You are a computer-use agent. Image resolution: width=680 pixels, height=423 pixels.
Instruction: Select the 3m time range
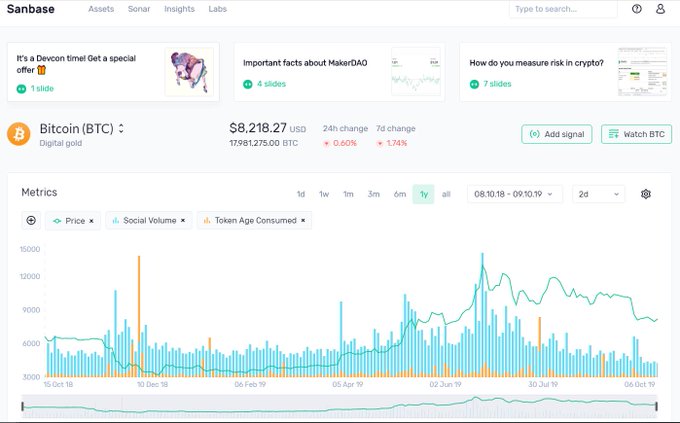pyautogui.click(x=374, y=194)
